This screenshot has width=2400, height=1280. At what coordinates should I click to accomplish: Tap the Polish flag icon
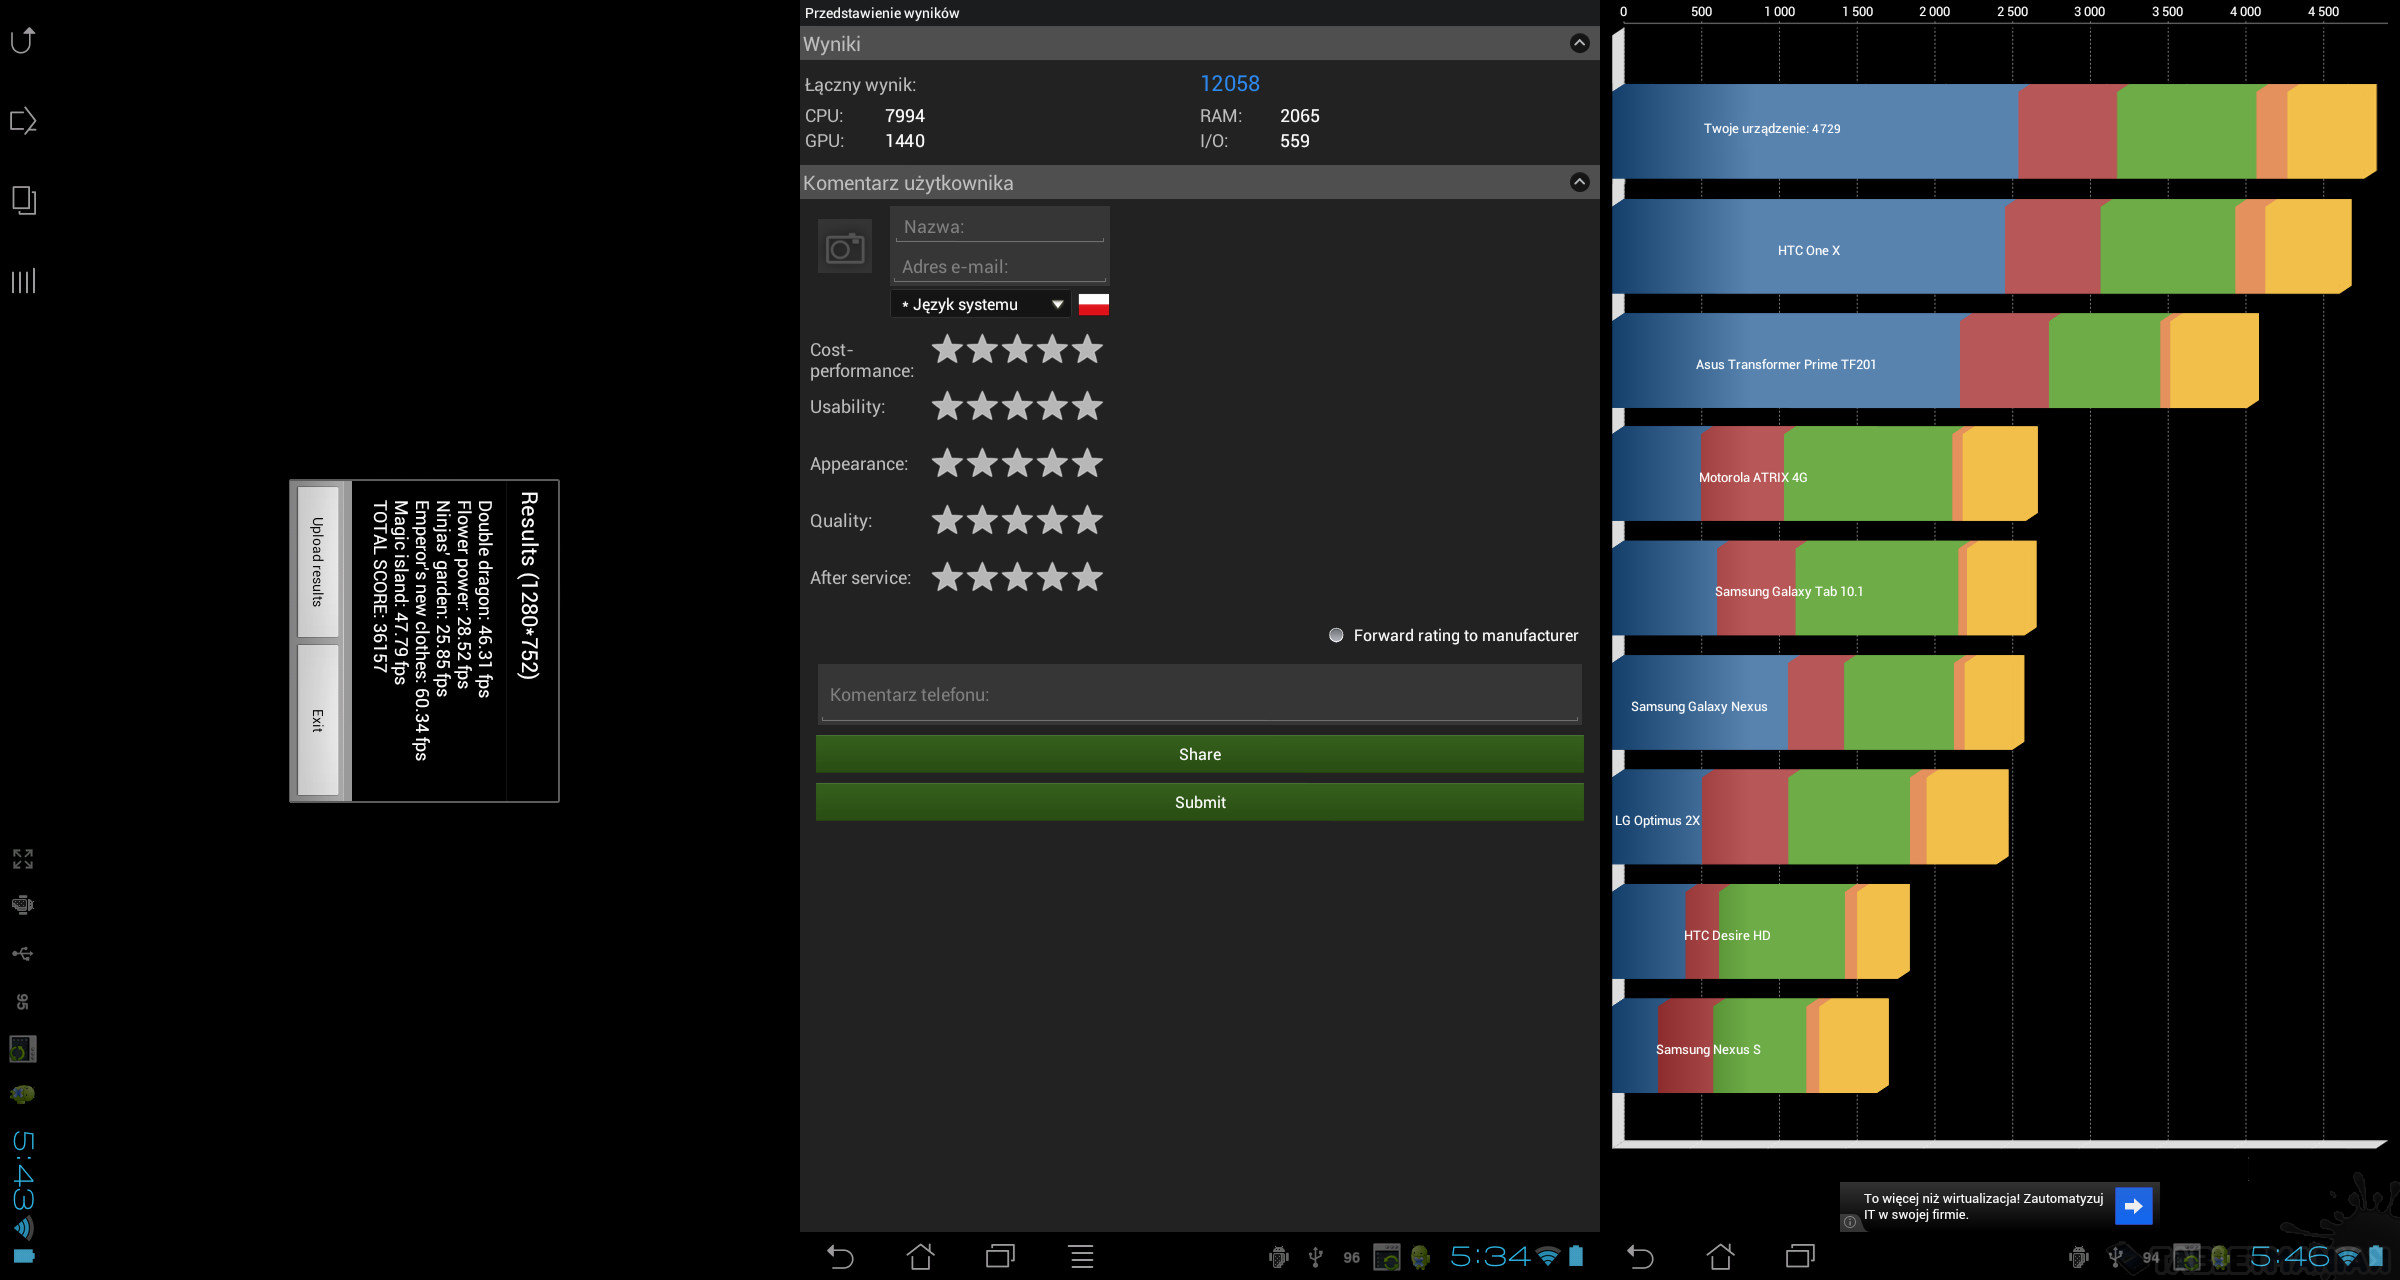(x=1094, y=304)
